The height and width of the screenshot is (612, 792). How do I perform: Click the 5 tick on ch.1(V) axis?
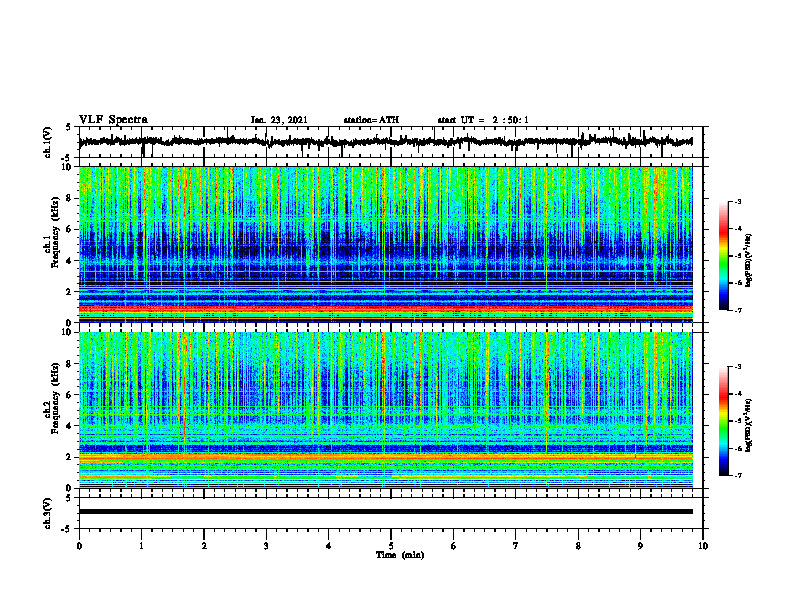(x=68, y=128)
